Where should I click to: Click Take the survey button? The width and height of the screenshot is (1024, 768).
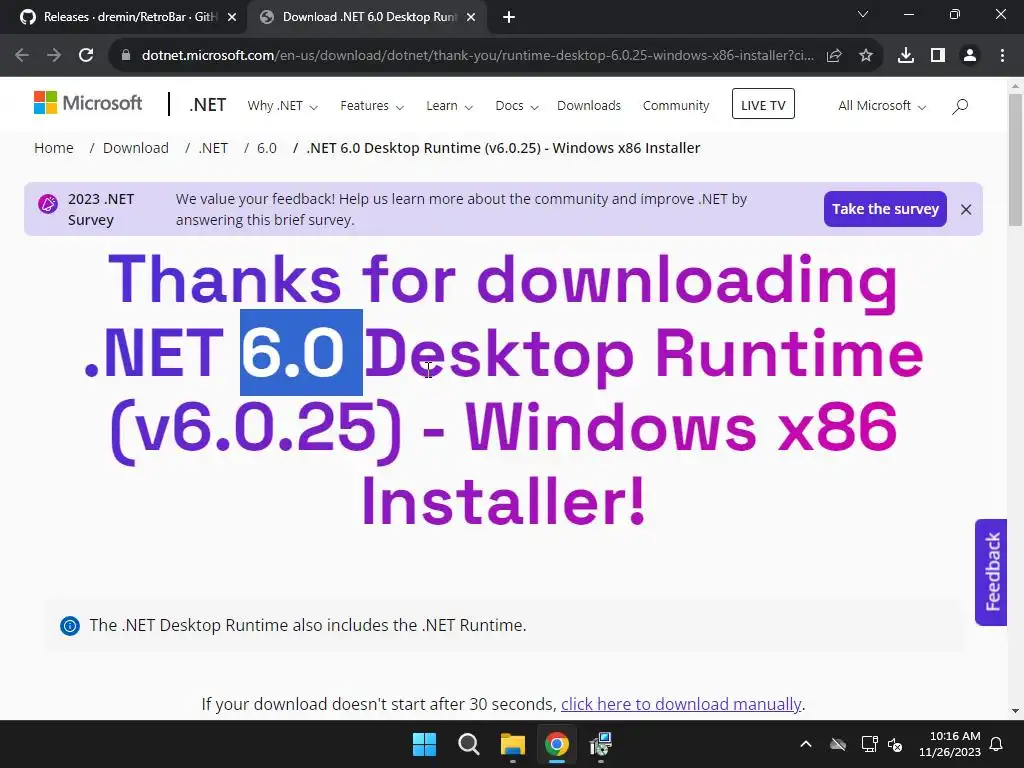pyautogui.click(x=885, y=209)
